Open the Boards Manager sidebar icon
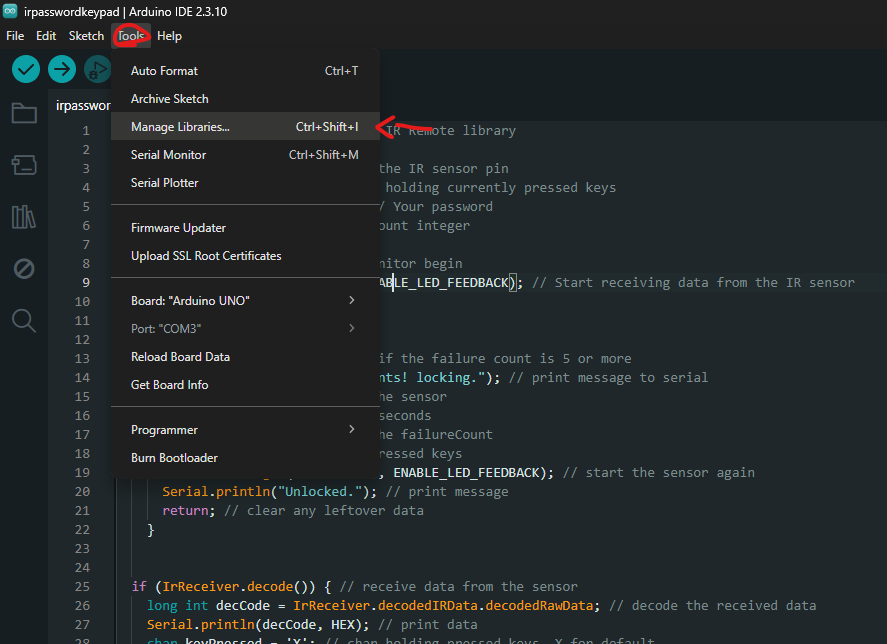The width and height of the screenshot is (887, 644). pyautogui.click(x=24, y=165)
